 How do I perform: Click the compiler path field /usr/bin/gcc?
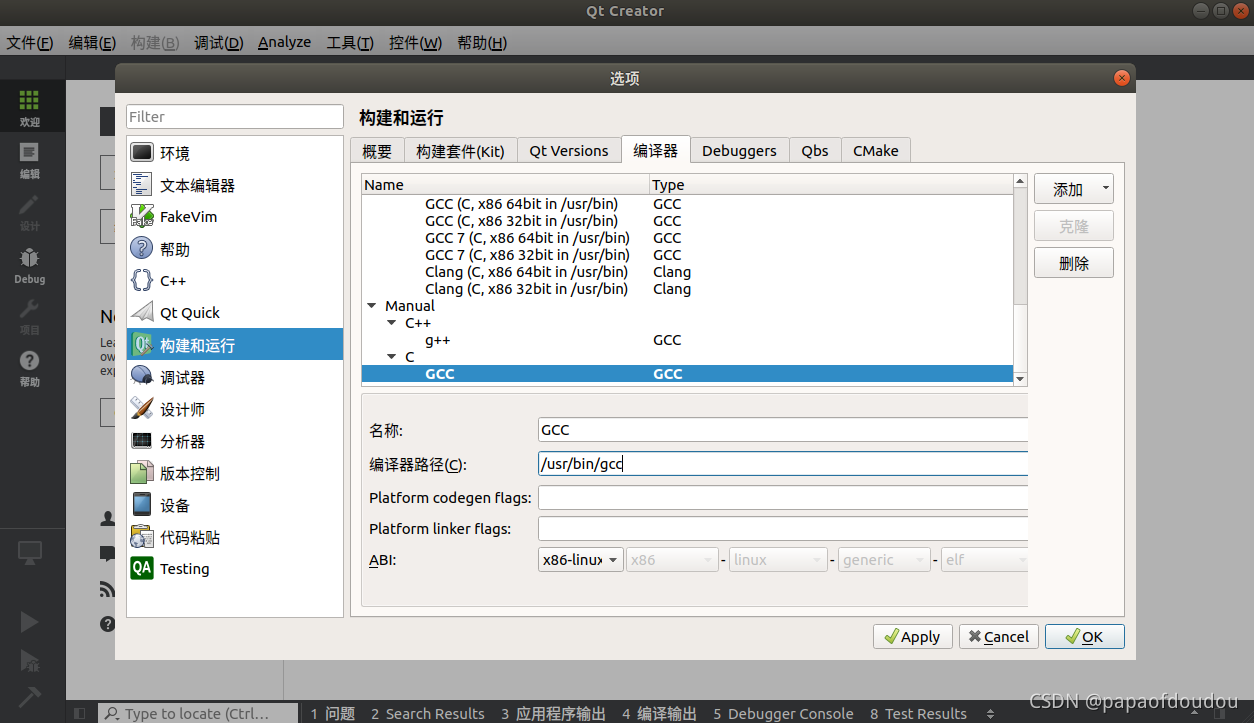point(783,464)
